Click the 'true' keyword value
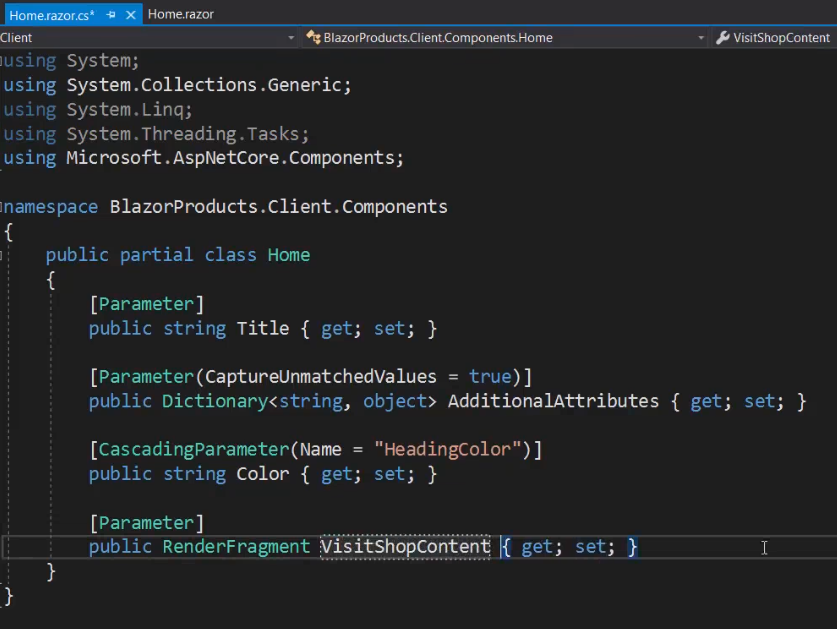This screenshot has width=837, height=629. coord(490,377)
